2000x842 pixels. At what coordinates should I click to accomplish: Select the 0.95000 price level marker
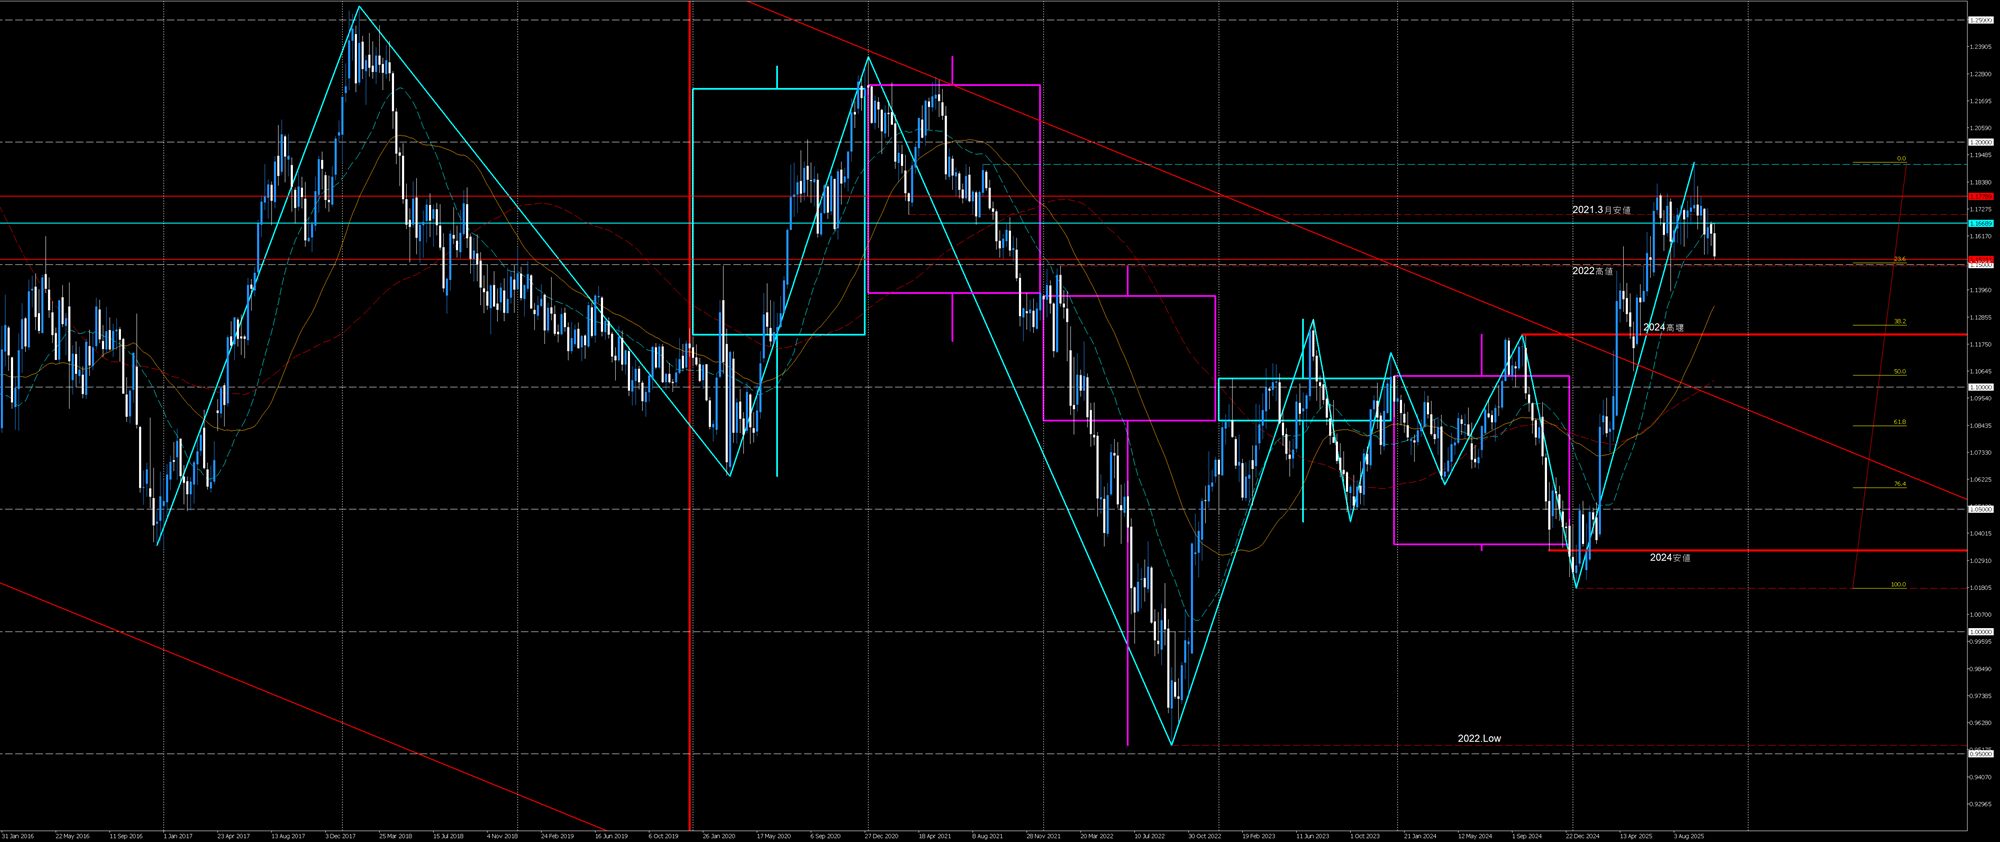1980,753
